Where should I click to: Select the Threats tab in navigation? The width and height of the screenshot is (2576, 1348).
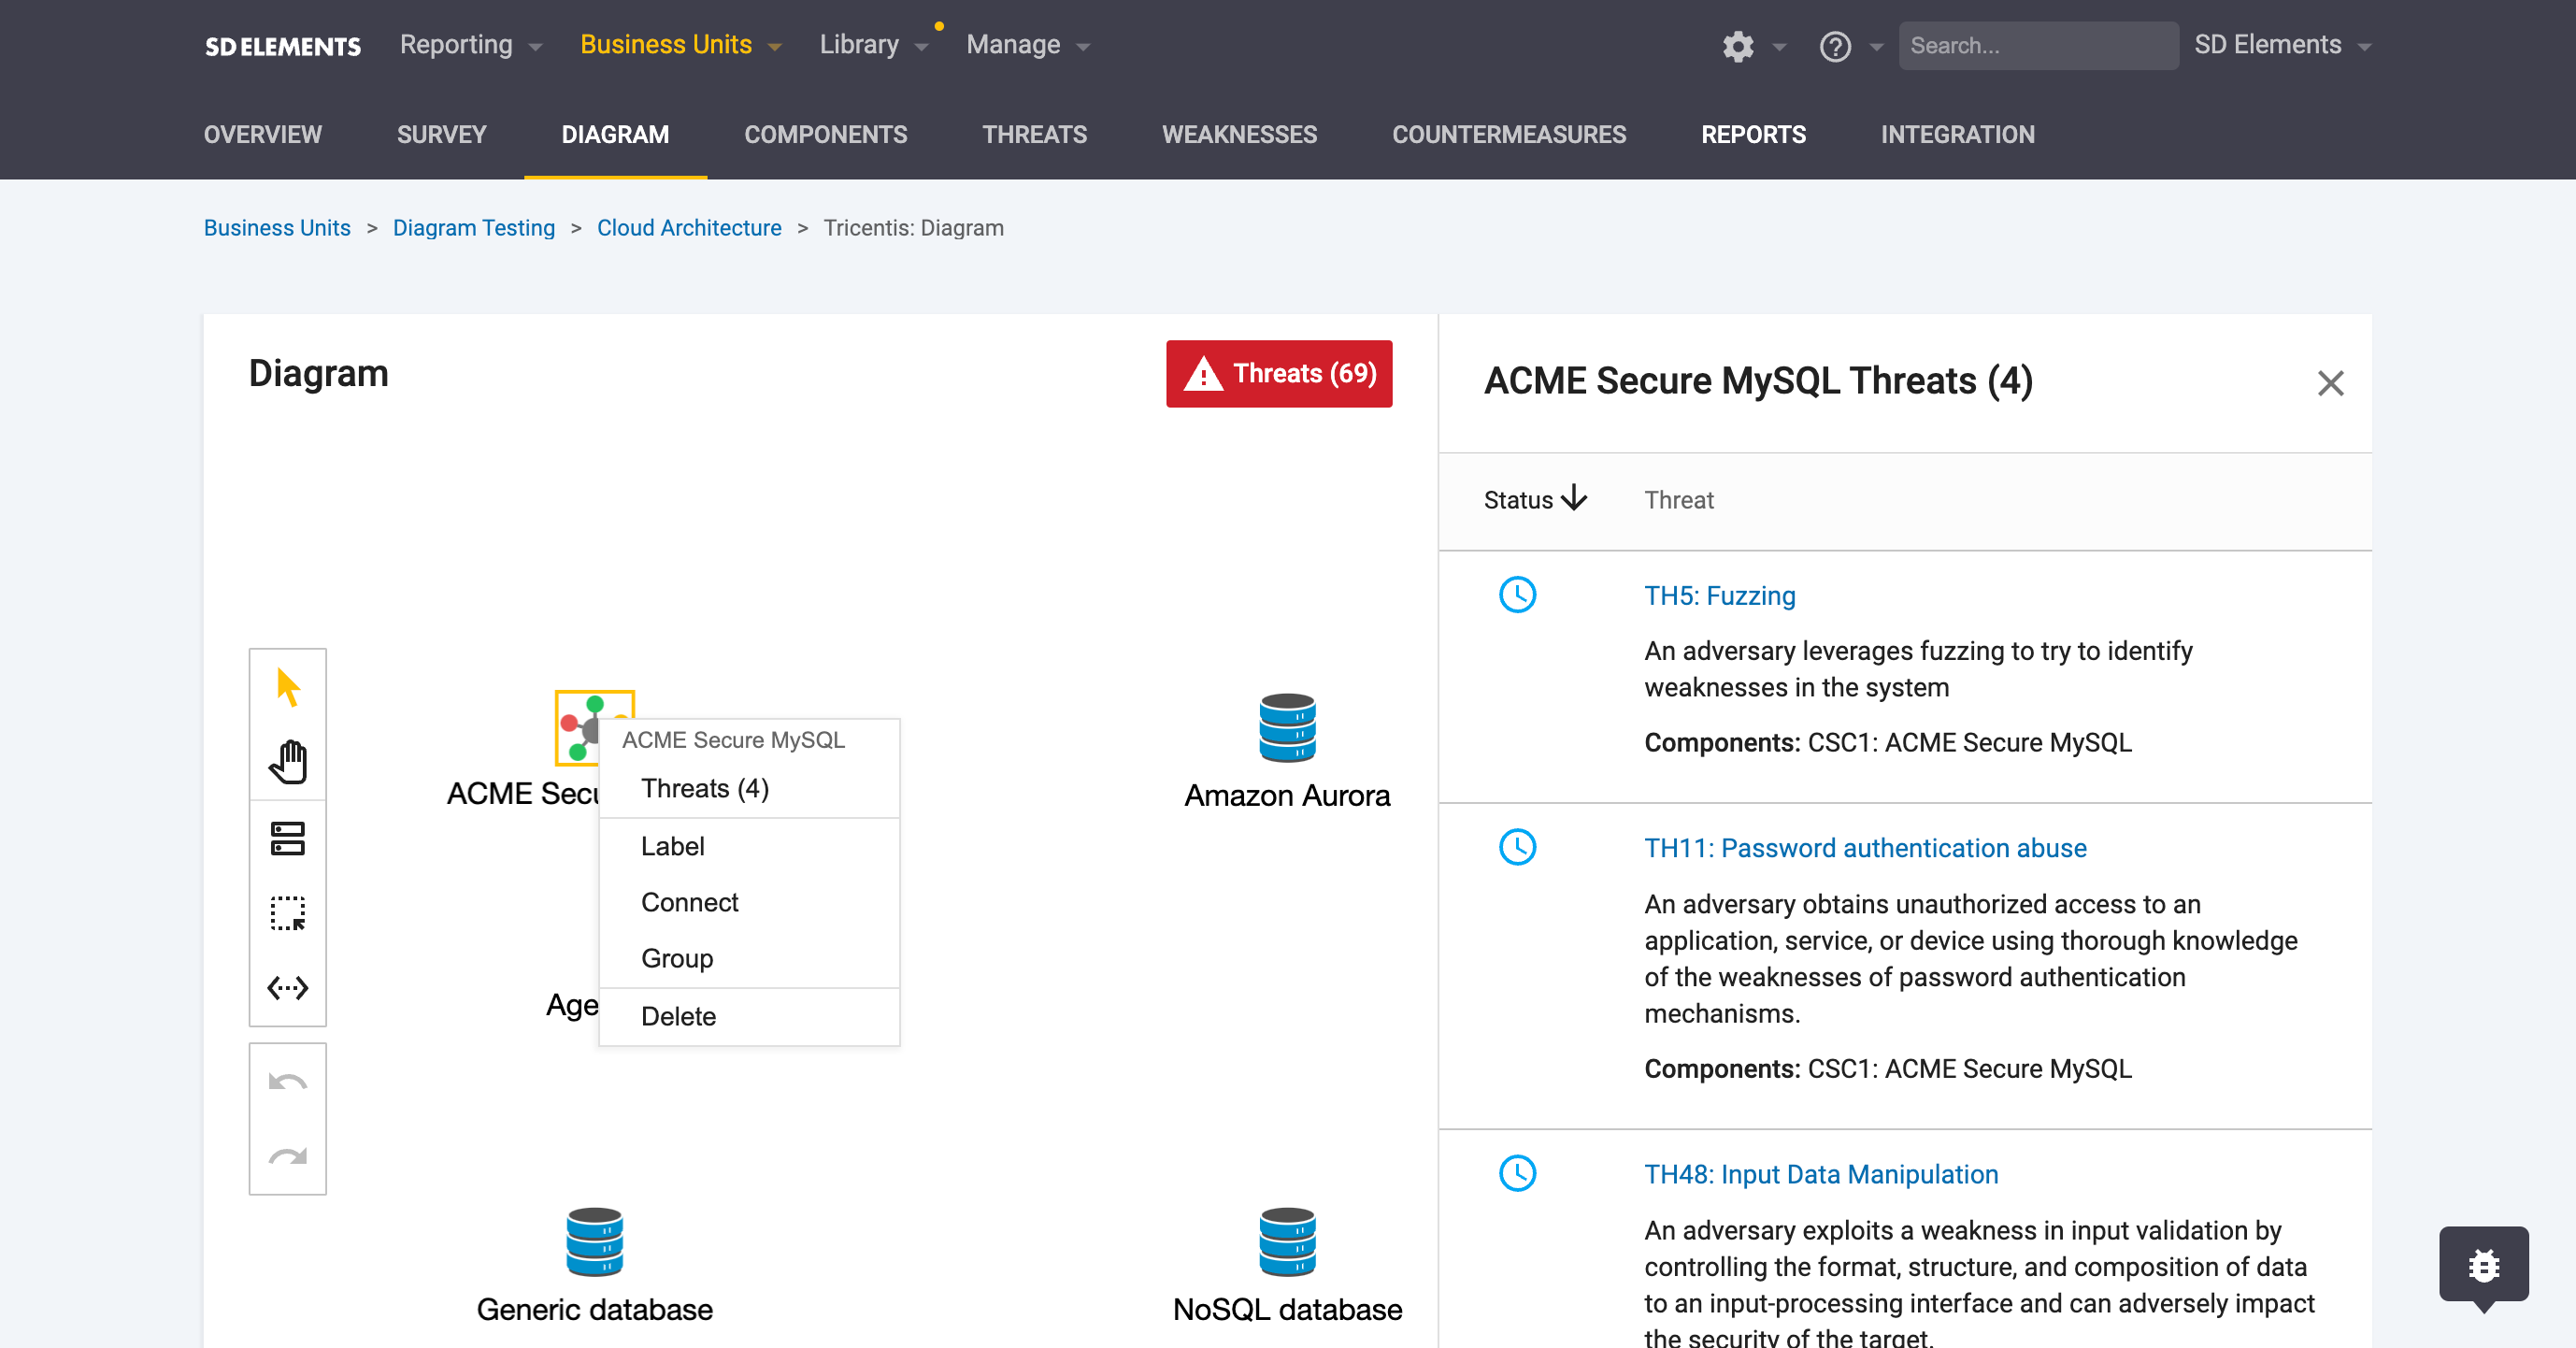(1038, 135)
